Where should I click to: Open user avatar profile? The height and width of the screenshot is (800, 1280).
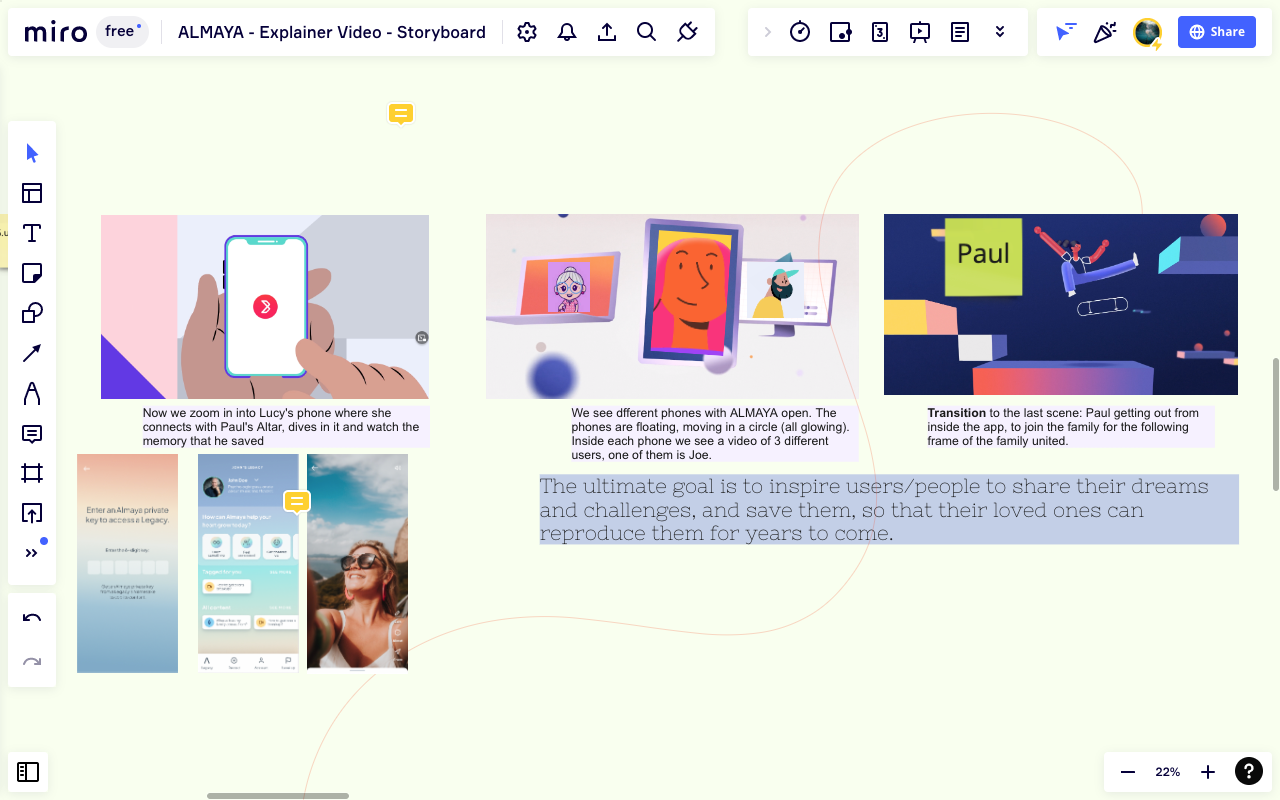pyautogui.click(x=1147, y=33)
